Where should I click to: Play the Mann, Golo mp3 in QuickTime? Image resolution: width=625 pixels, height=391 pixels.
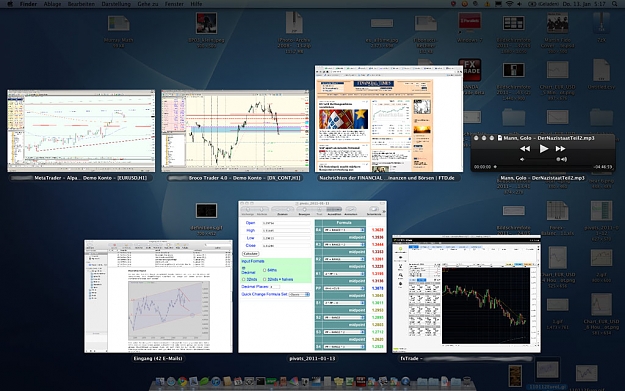[x=543, y=149]
